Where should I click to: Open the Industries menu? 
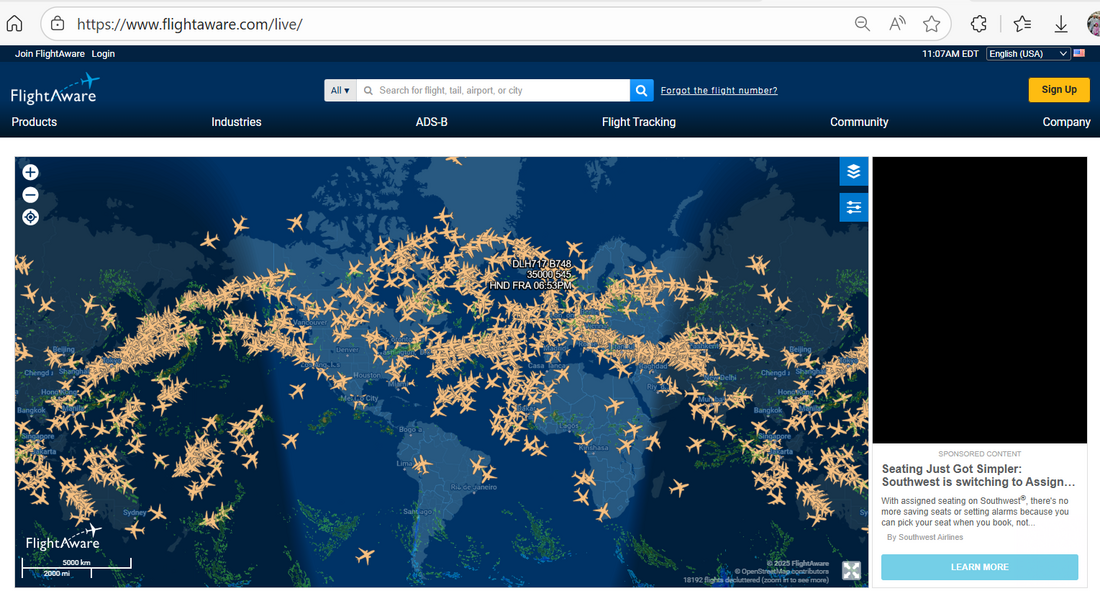pos(236,121)
